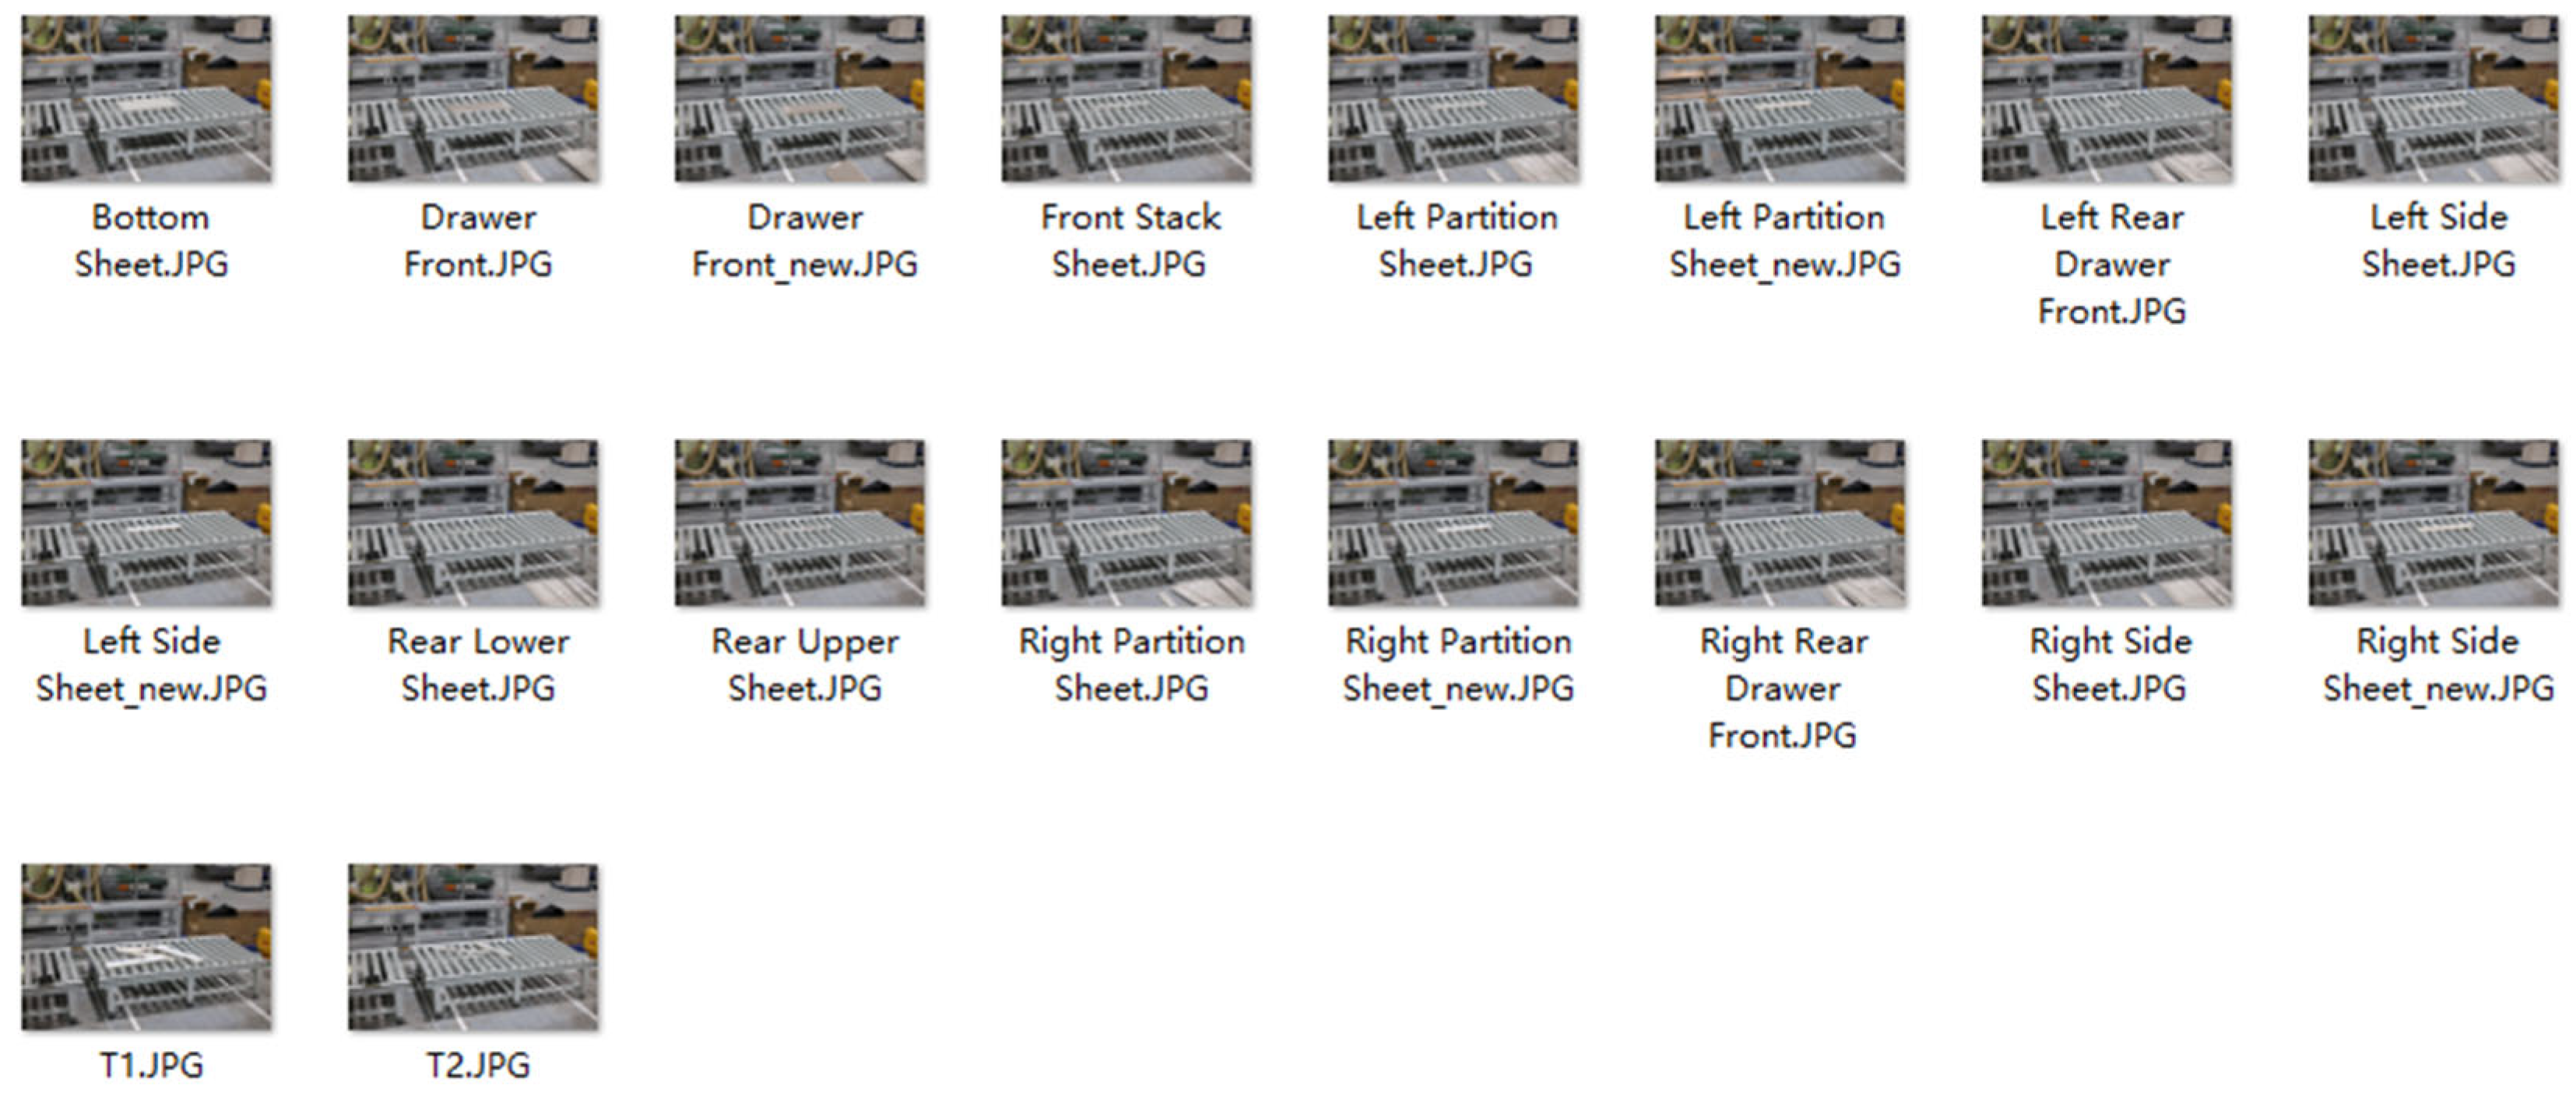Select Front Stack Sheet.JPG image
Image resolution: width=2576 pixels, height=1094 pixels.
tap(1126, 98)
